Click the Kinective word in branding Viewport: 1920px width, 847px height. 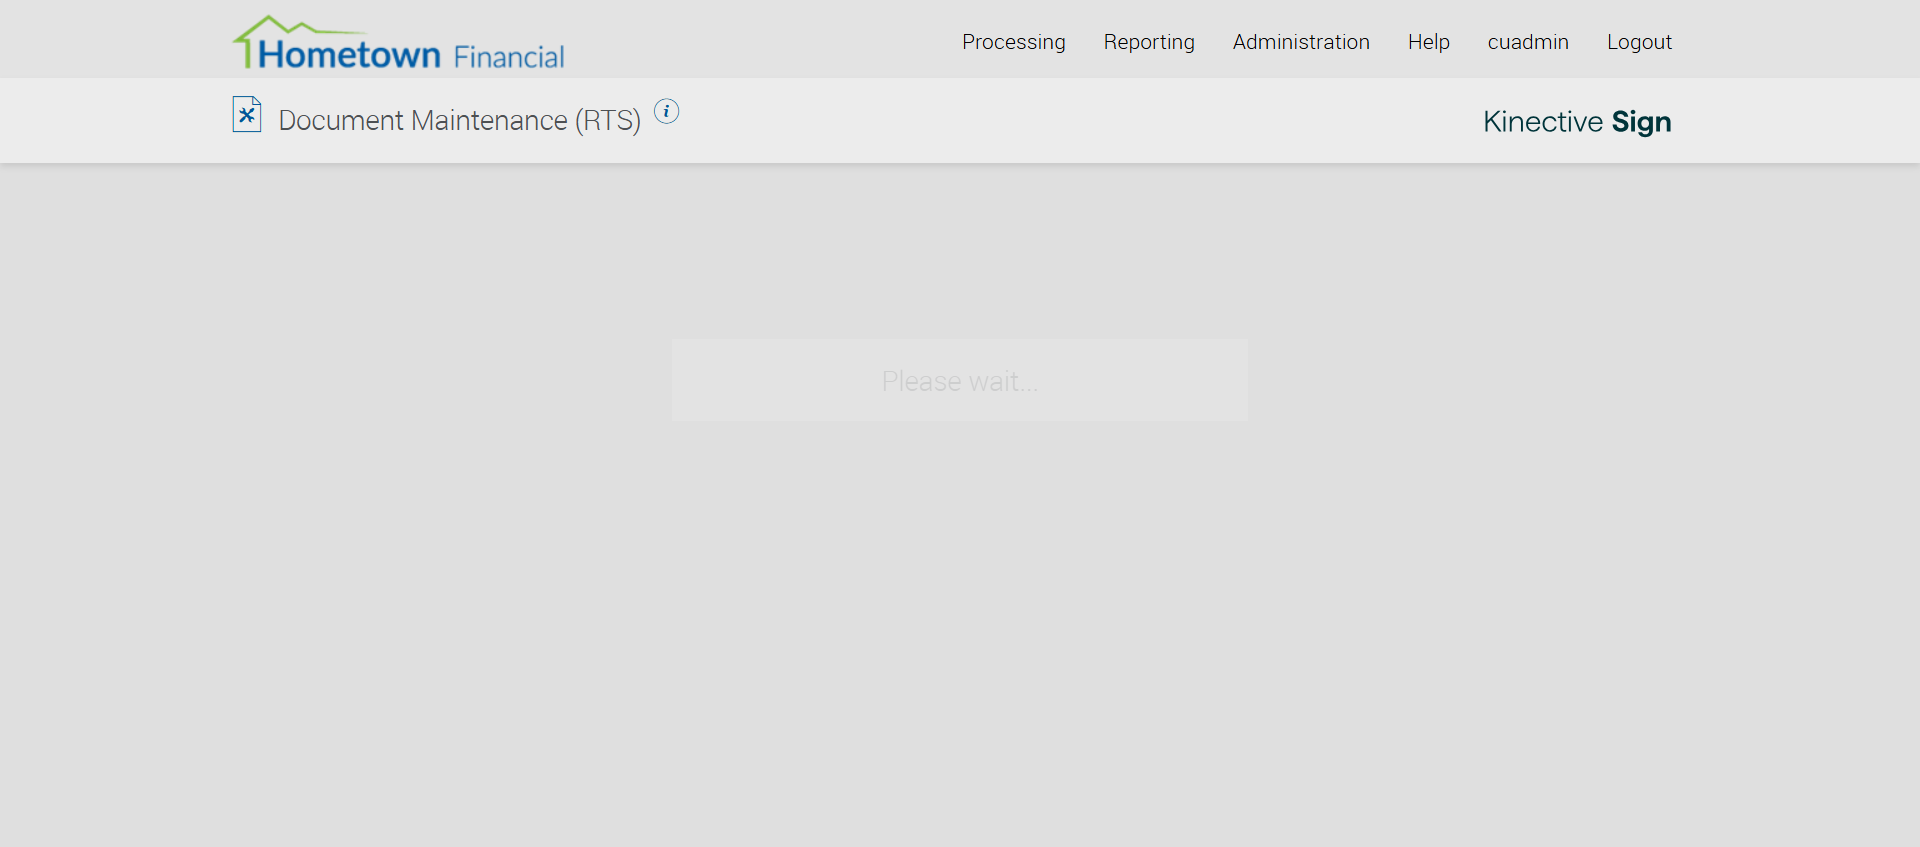[1543, 121]
